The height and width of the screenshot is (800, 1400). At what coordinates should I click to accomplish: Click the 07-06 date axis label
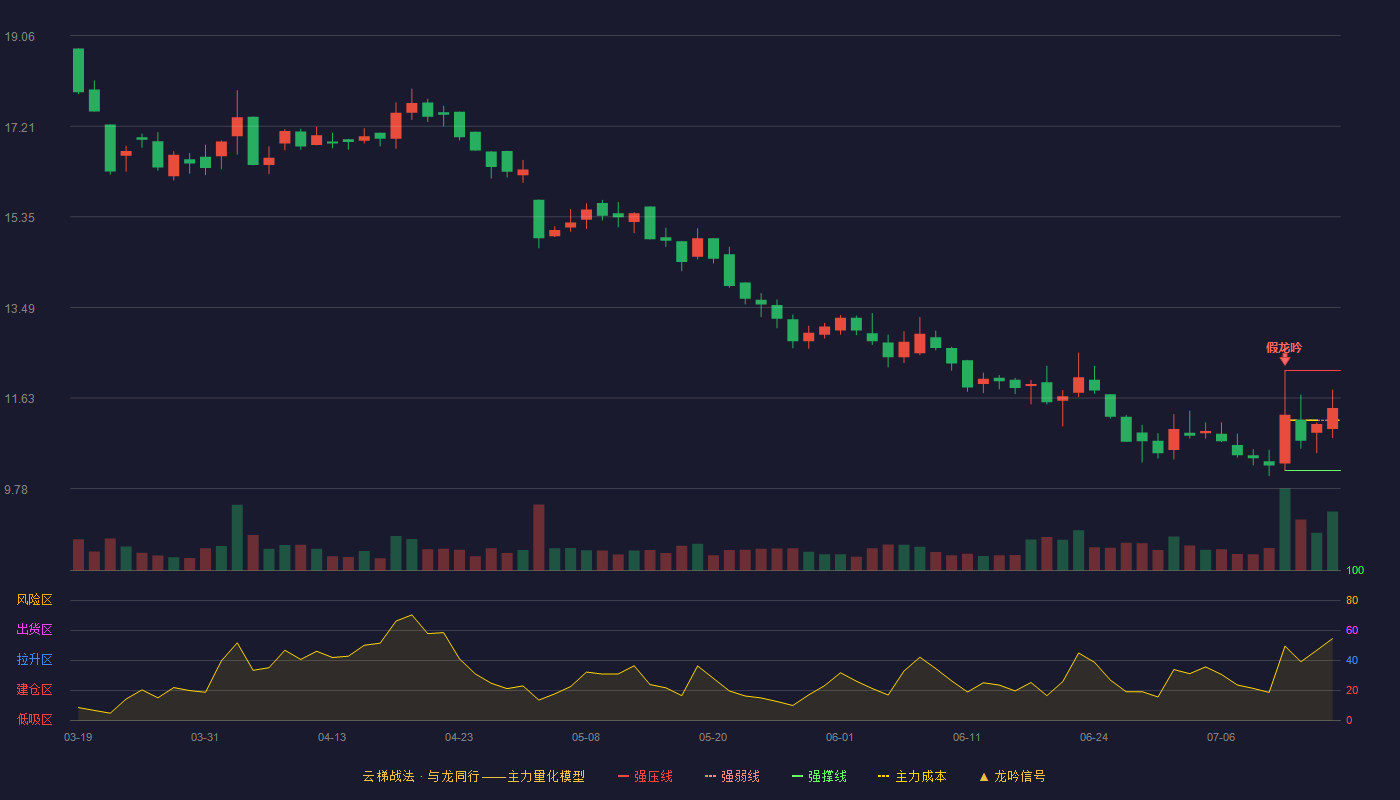coord(1221,737)
